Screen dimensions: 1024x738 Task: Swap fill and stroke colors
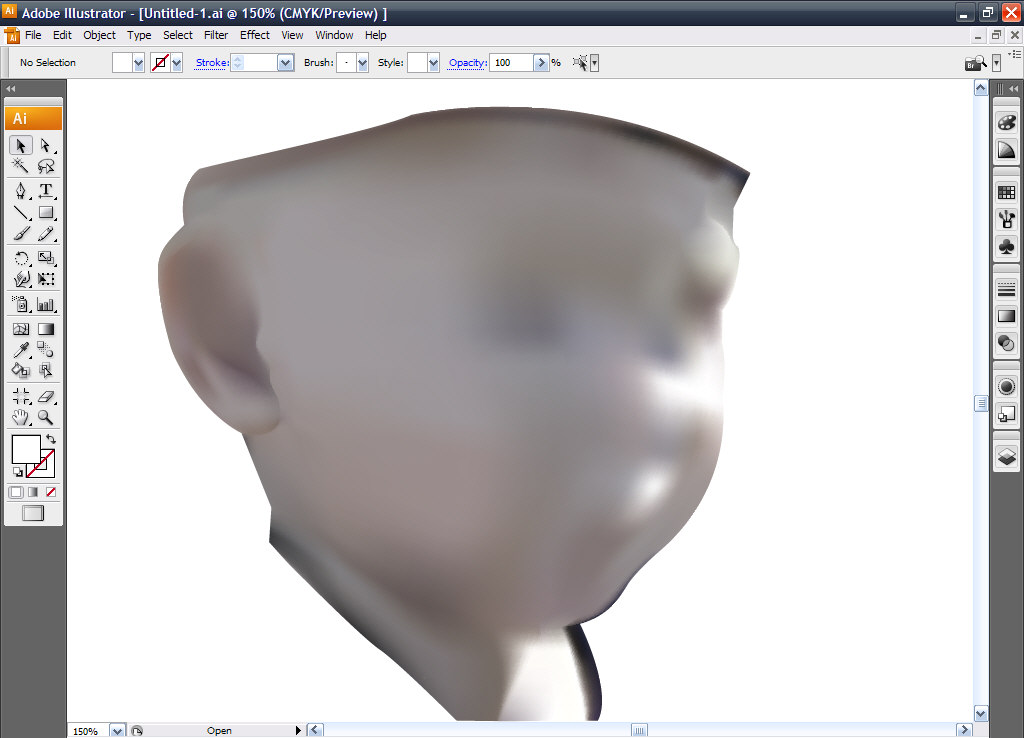[51, 439]
